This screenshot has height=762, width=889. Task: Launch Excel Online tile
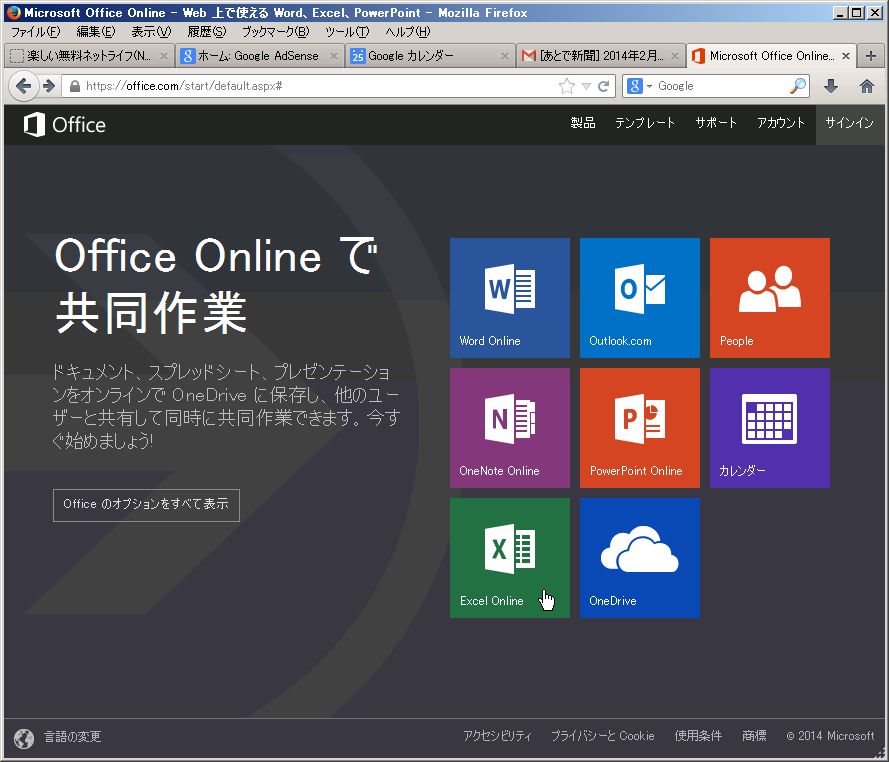point(510,558)
